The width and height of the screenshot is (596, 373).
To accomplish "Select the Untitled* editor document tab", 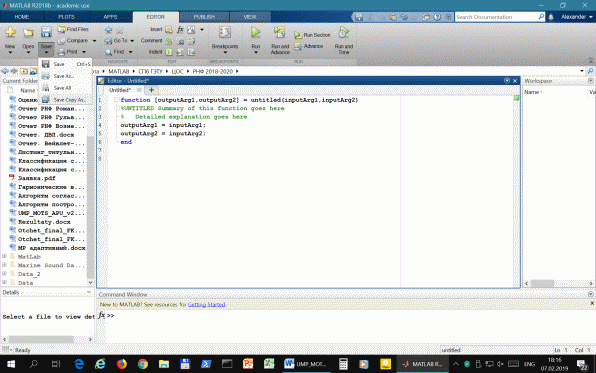I will [x=120, y=90].
